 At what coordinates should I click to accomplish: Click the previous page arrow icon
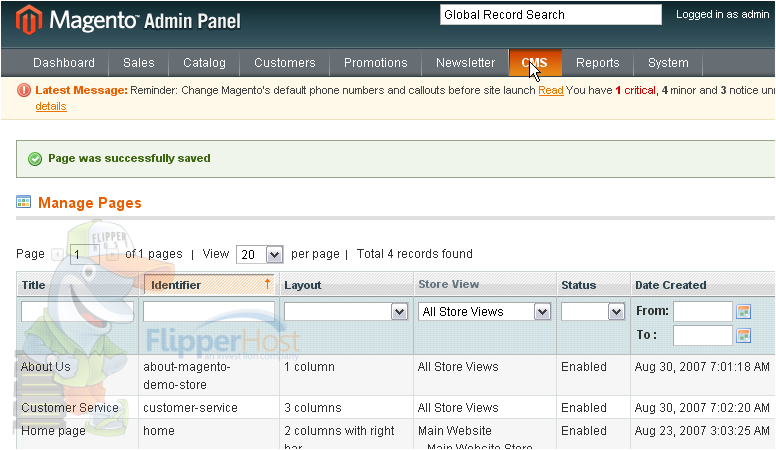pyautogui.click(x=58, y=254)
